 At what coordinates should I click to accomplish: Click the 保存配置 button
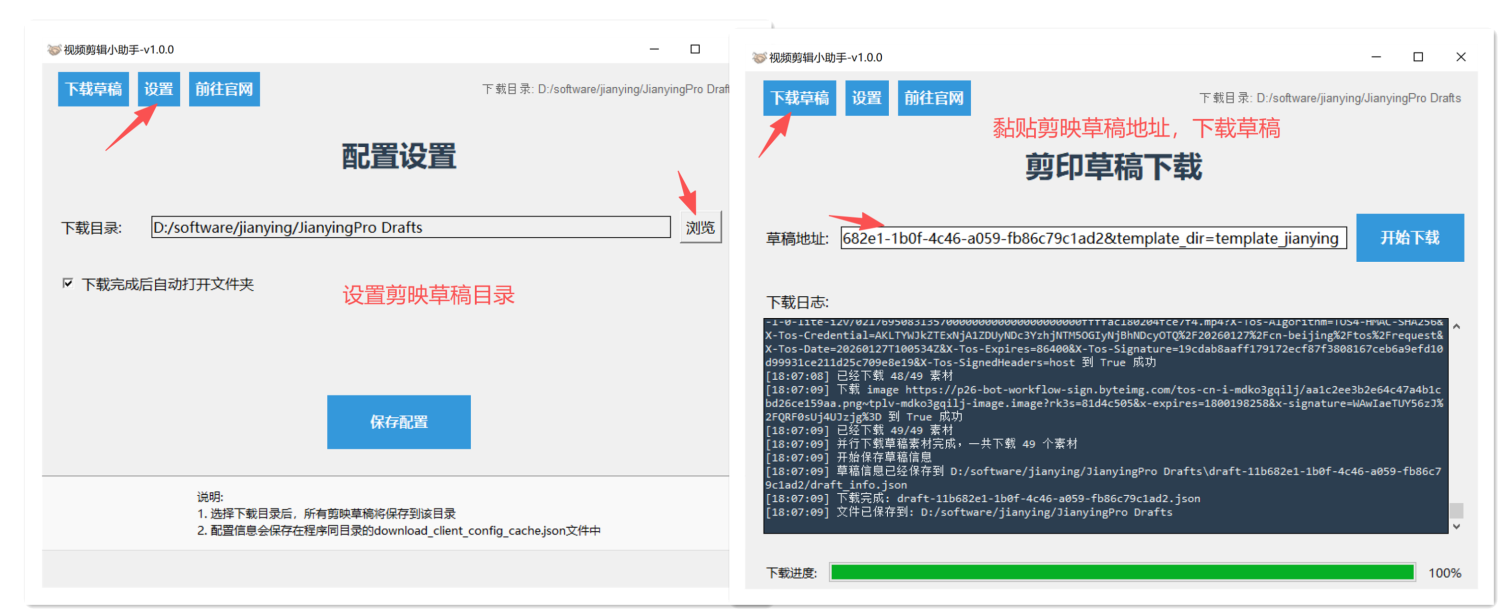click(x=399, y=422)
